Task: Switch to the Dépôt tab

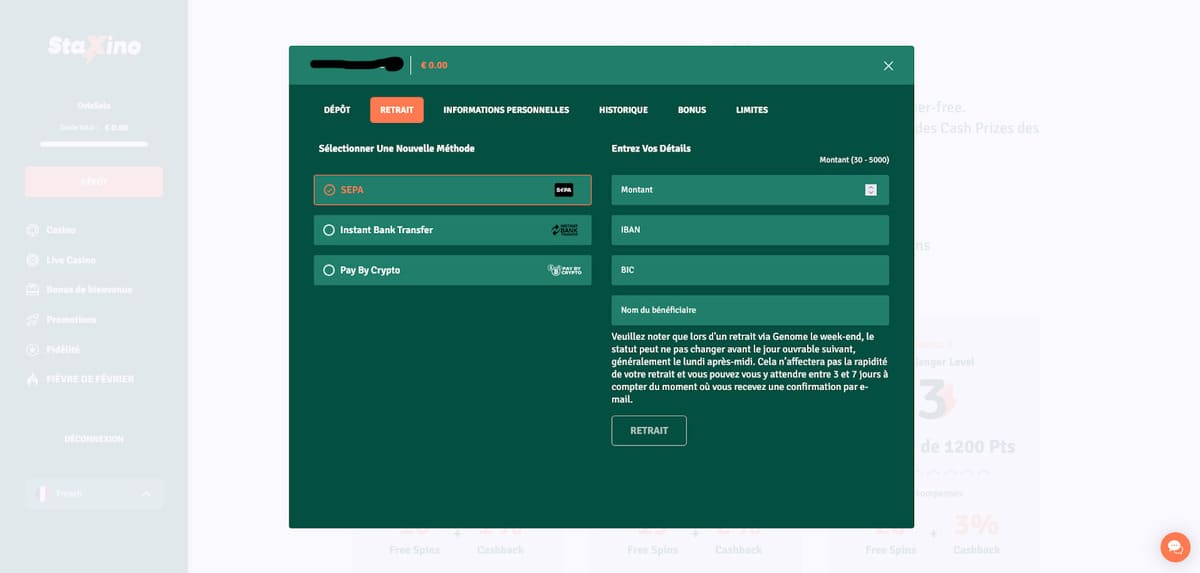Action: 337,110
